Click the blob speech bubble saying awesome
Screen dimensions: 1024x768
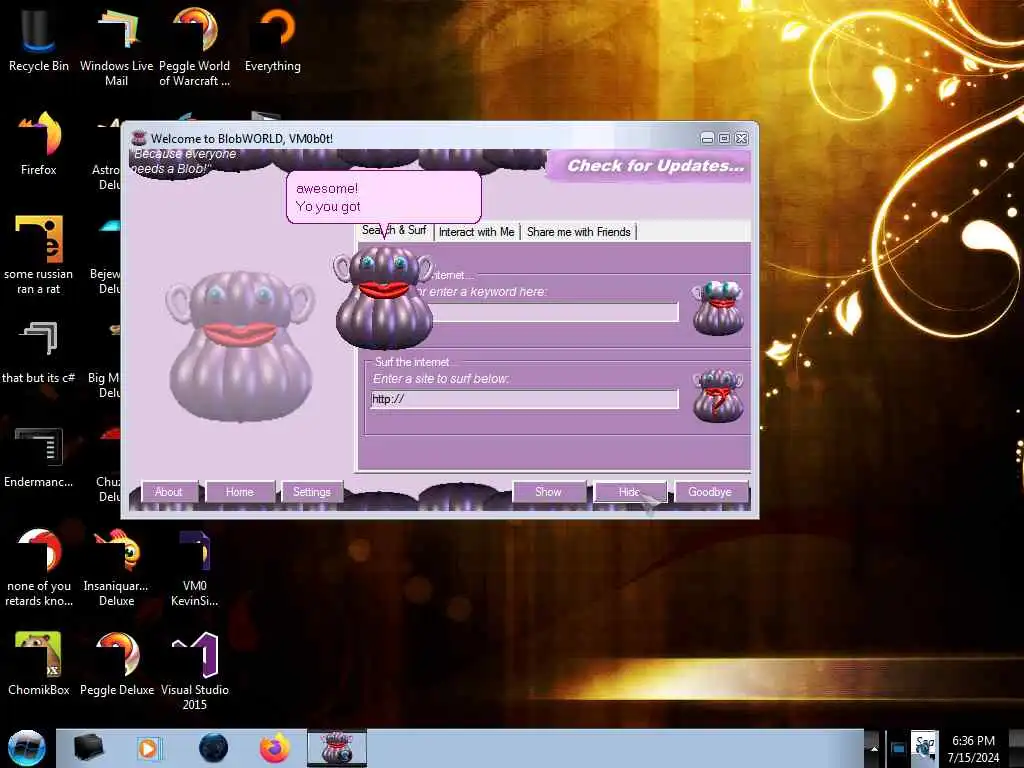(384, 197)
